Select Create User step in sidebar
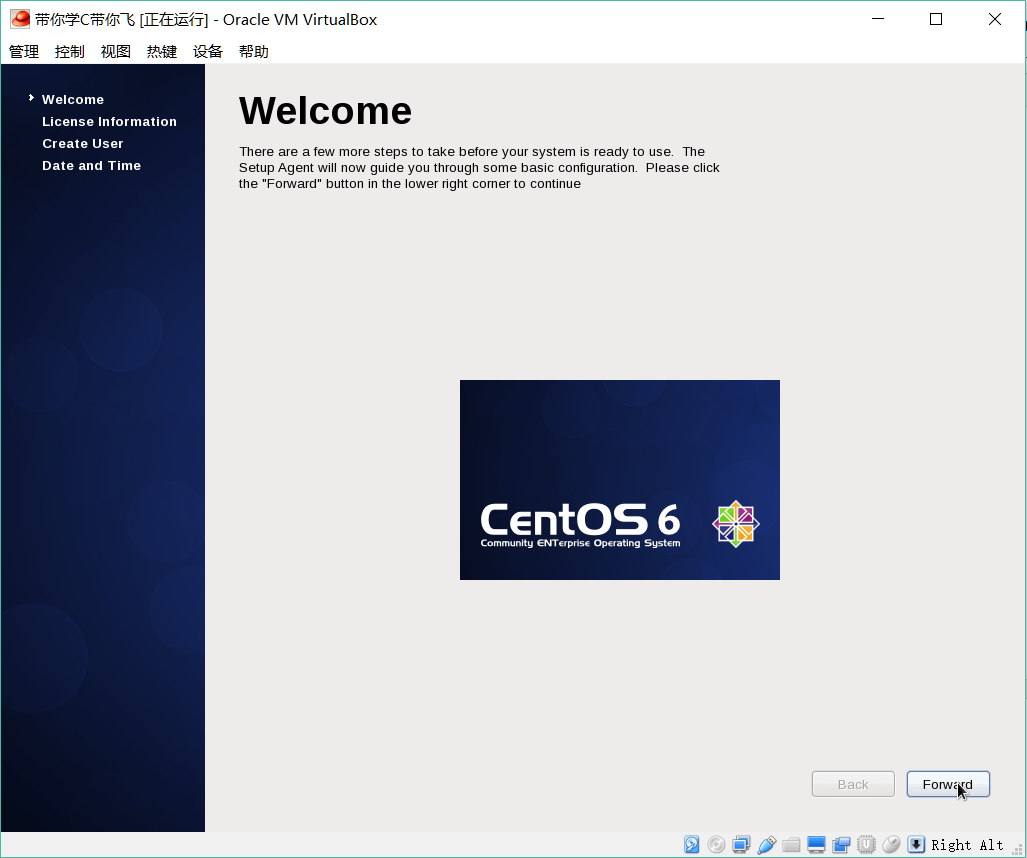The height and width of the screenshot is (858, 1027). pyautogui.click(x=83, y=144)
